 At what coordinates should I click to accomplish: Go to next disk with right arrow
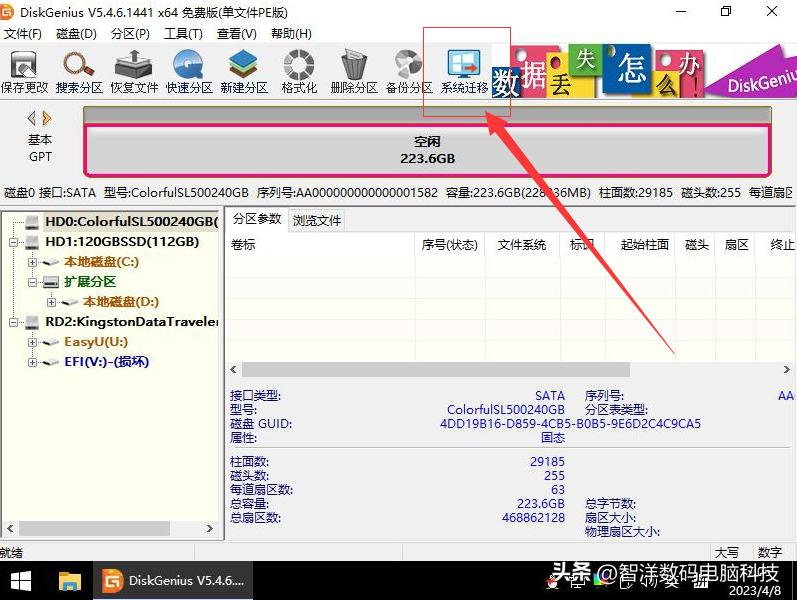47,118
